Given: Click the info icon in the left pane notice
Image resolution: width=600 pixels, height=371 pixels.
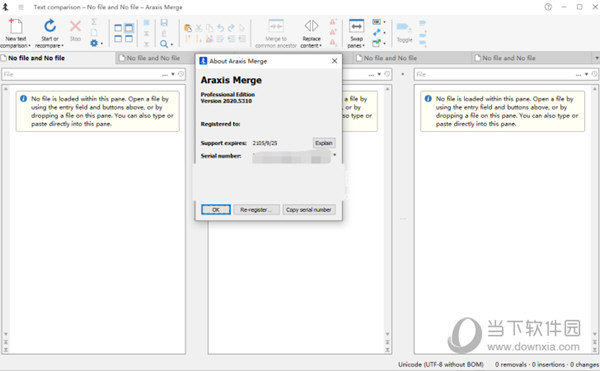Looking at the screenshot, I should (23, 99).
